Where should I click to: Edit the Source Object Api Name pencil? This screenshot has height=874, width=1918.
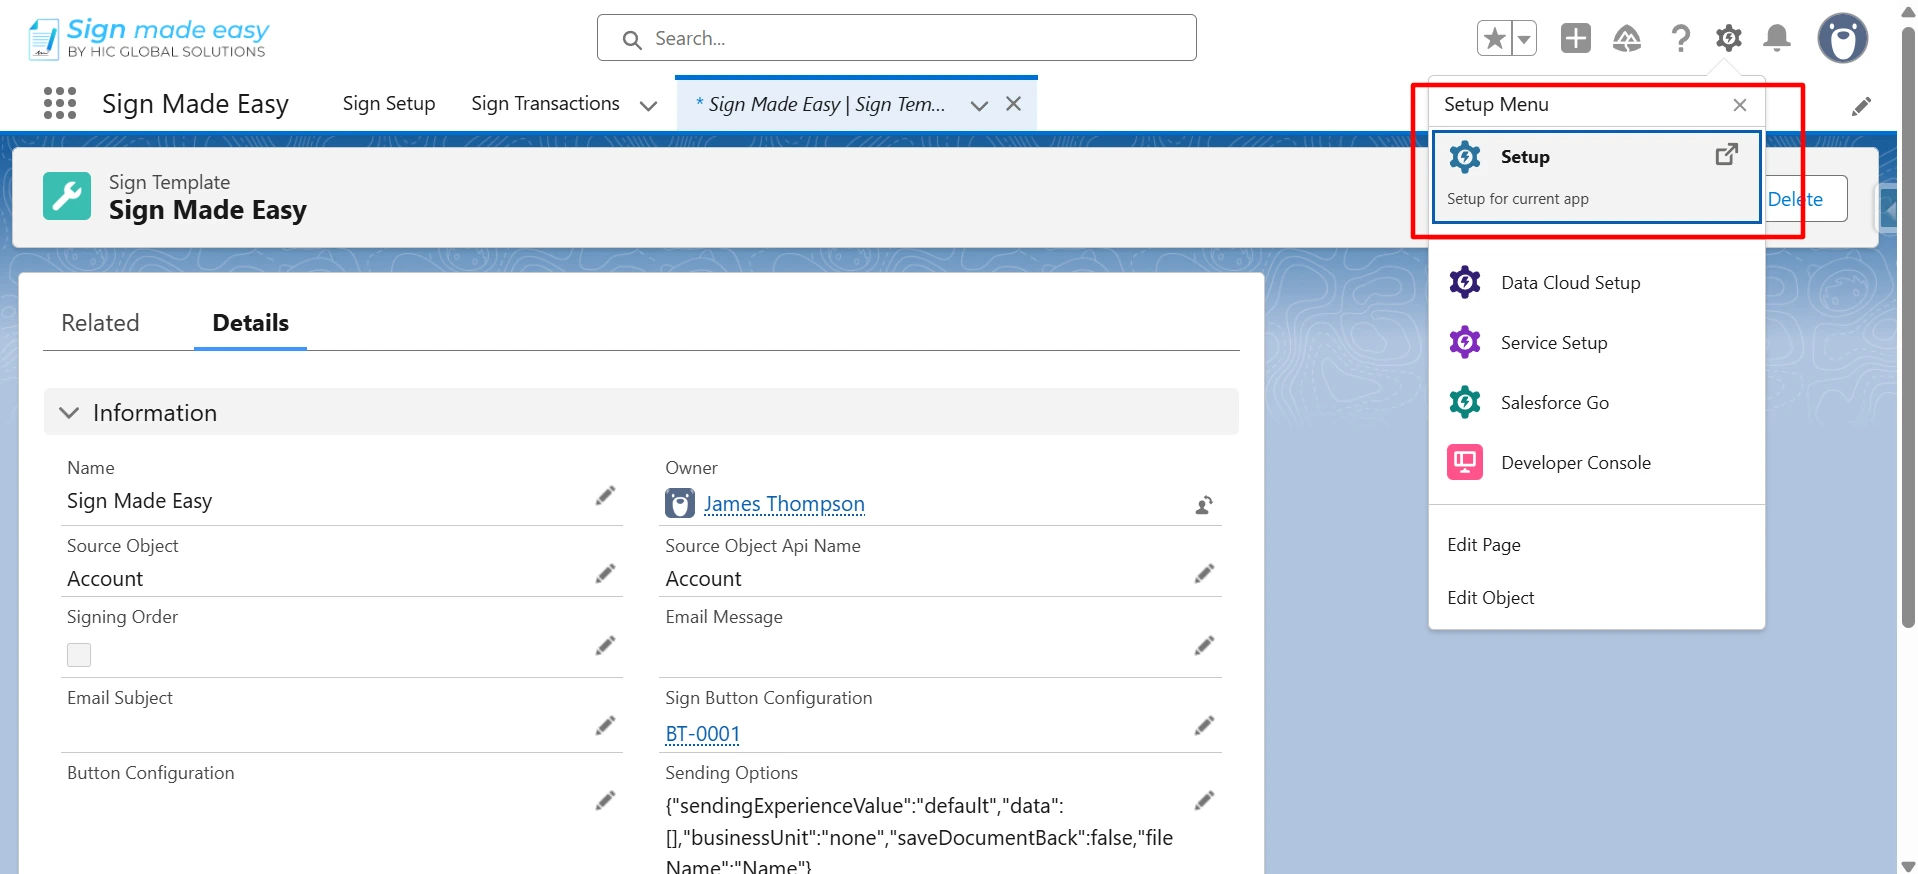click(x=1204, y=574)
